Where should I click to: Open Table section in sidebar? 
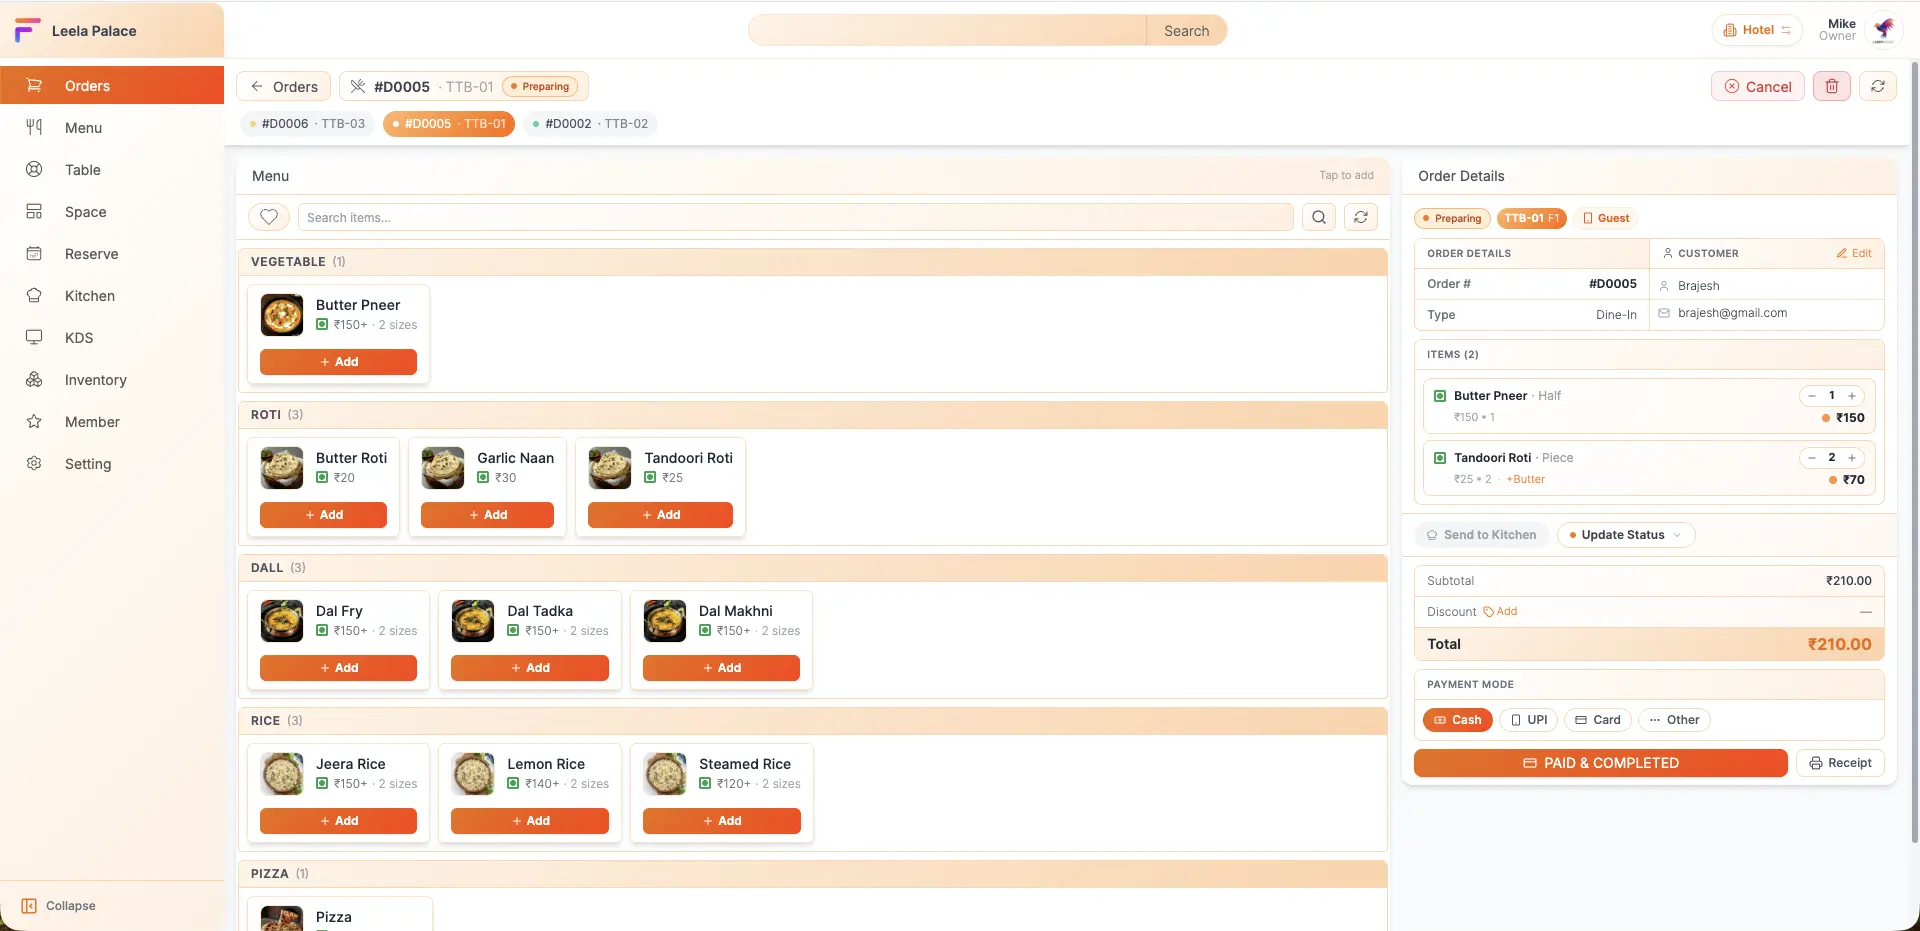coord(112,169)
